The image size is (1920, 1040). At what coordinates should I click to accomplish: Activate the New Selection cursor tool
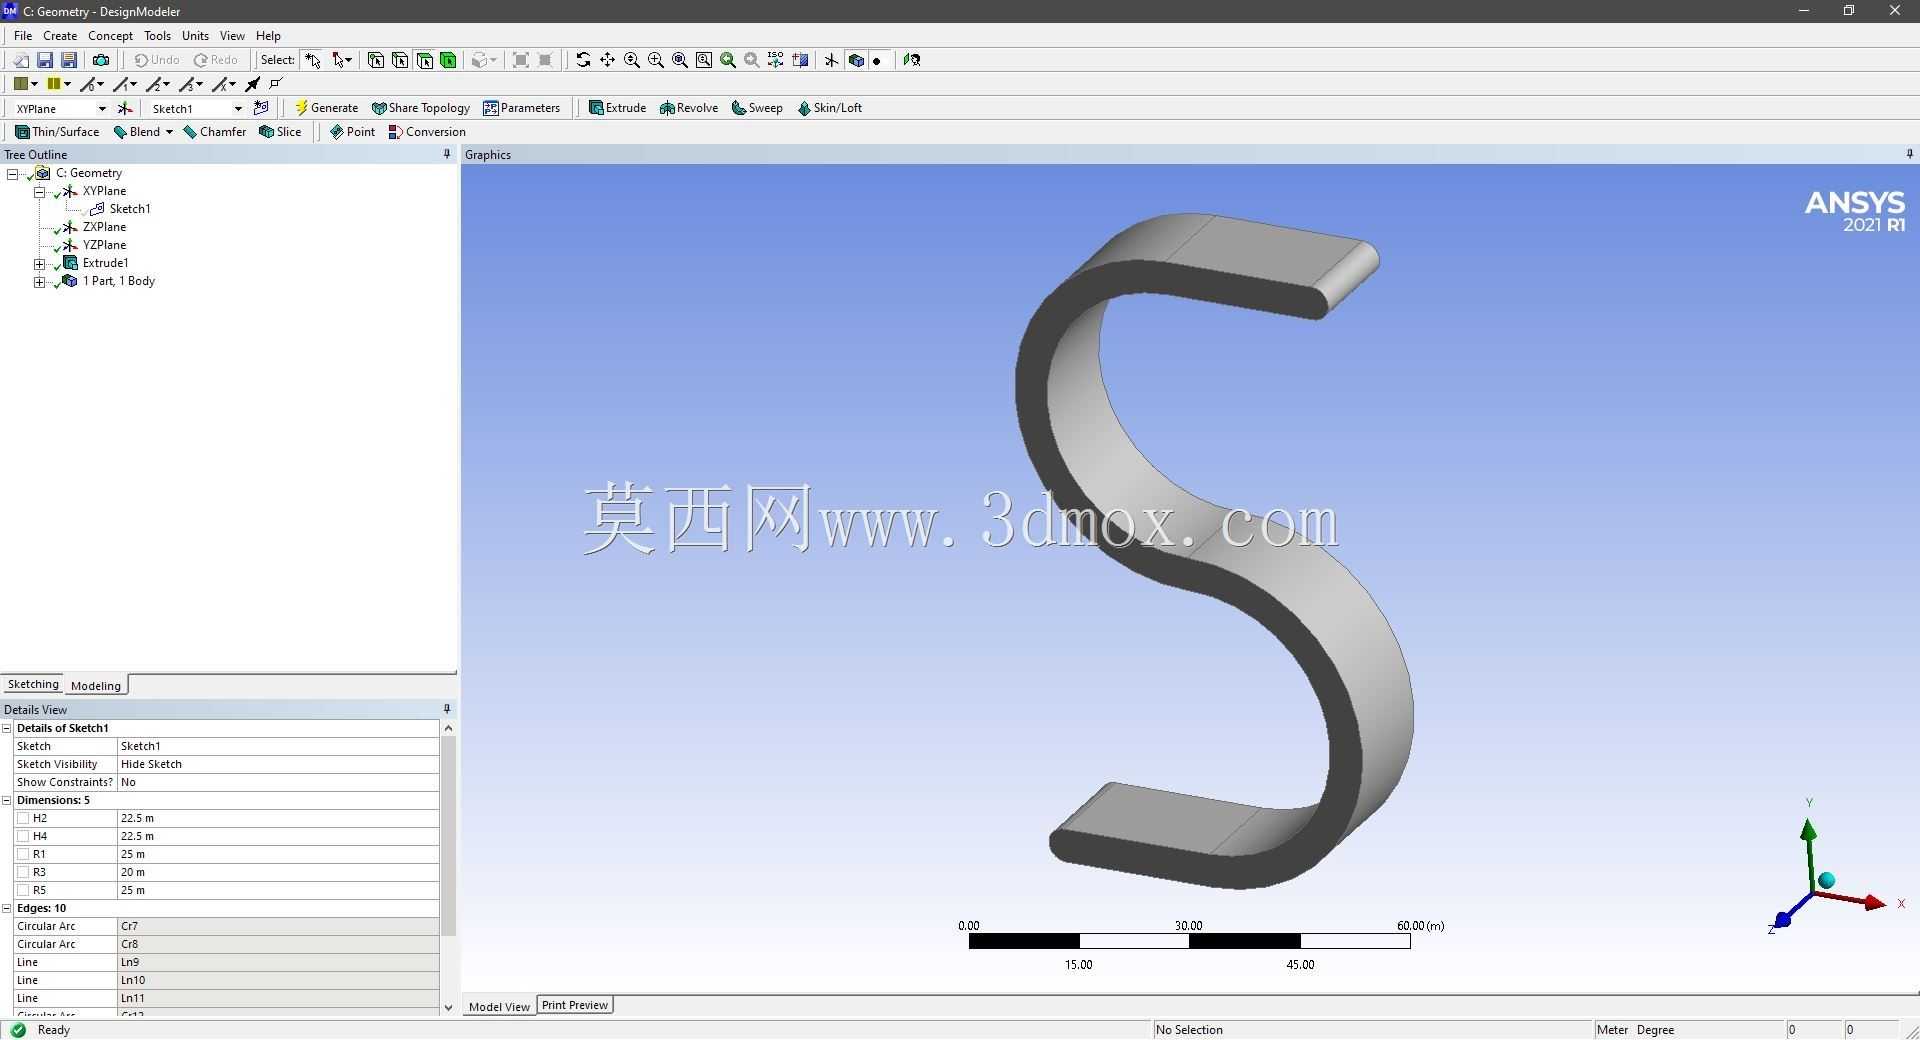[313, 60]
